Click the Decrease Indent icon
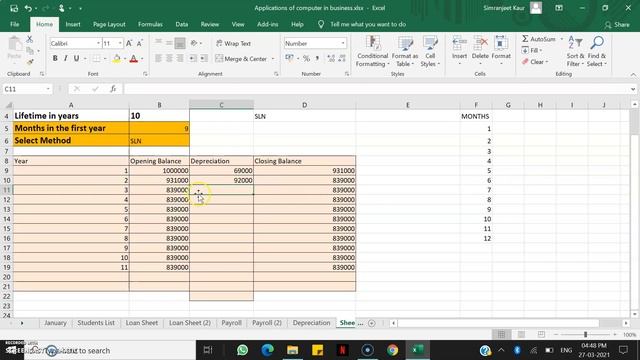Image resolution: width=640 pixels, height=360 pixels. [x=192, y=59]
